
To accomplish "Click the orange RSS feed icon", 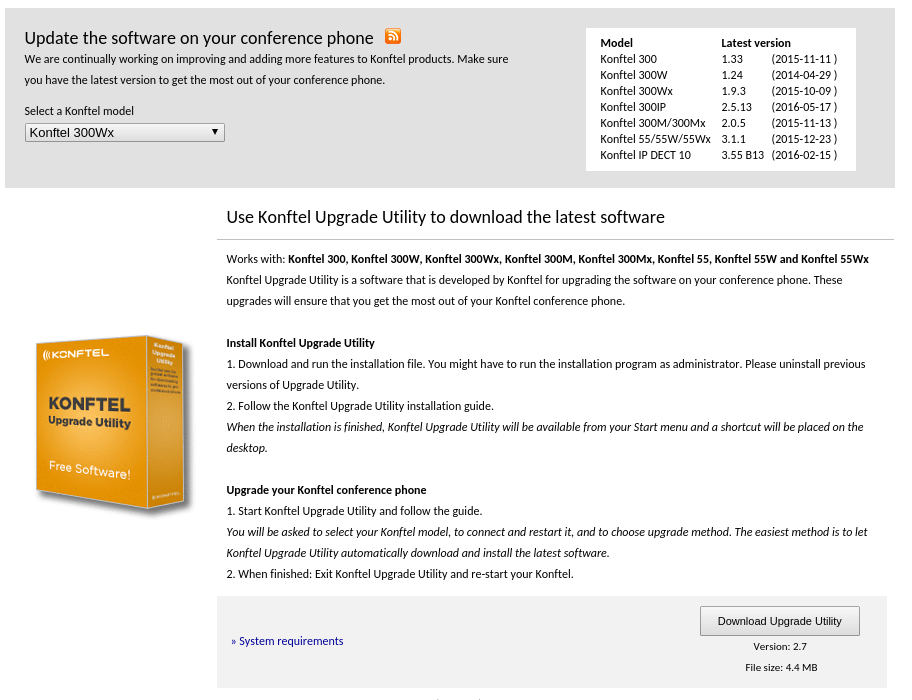I will click(393, 36).
